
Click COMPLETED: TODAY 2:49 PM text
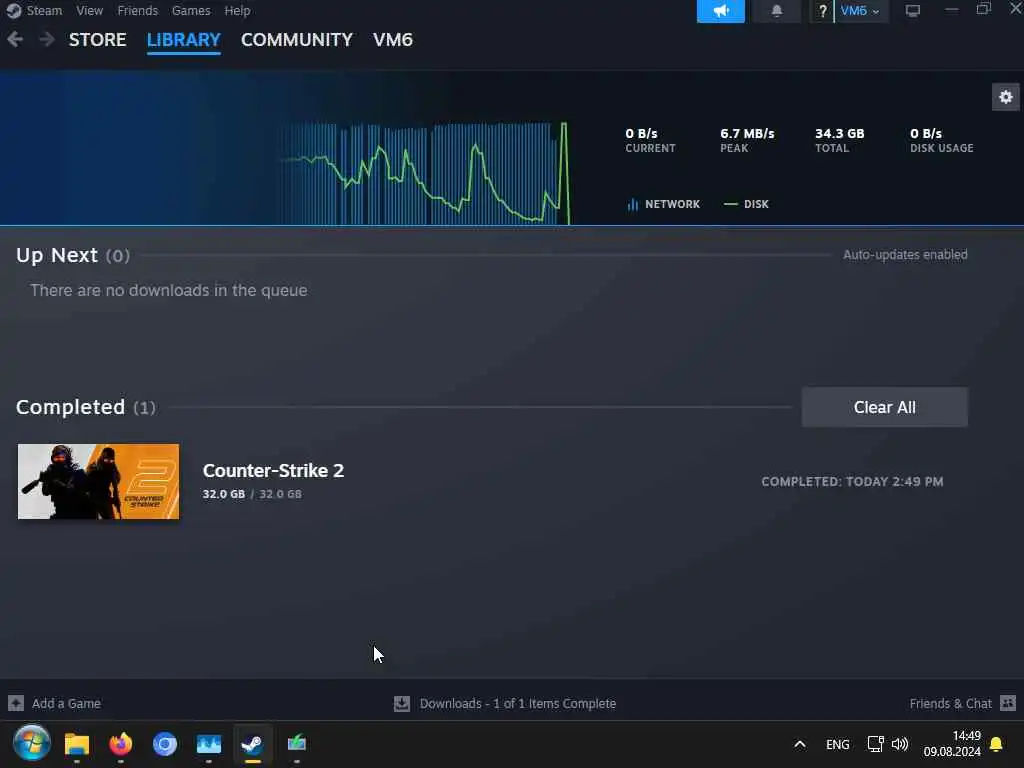click(x=852, y=482)
